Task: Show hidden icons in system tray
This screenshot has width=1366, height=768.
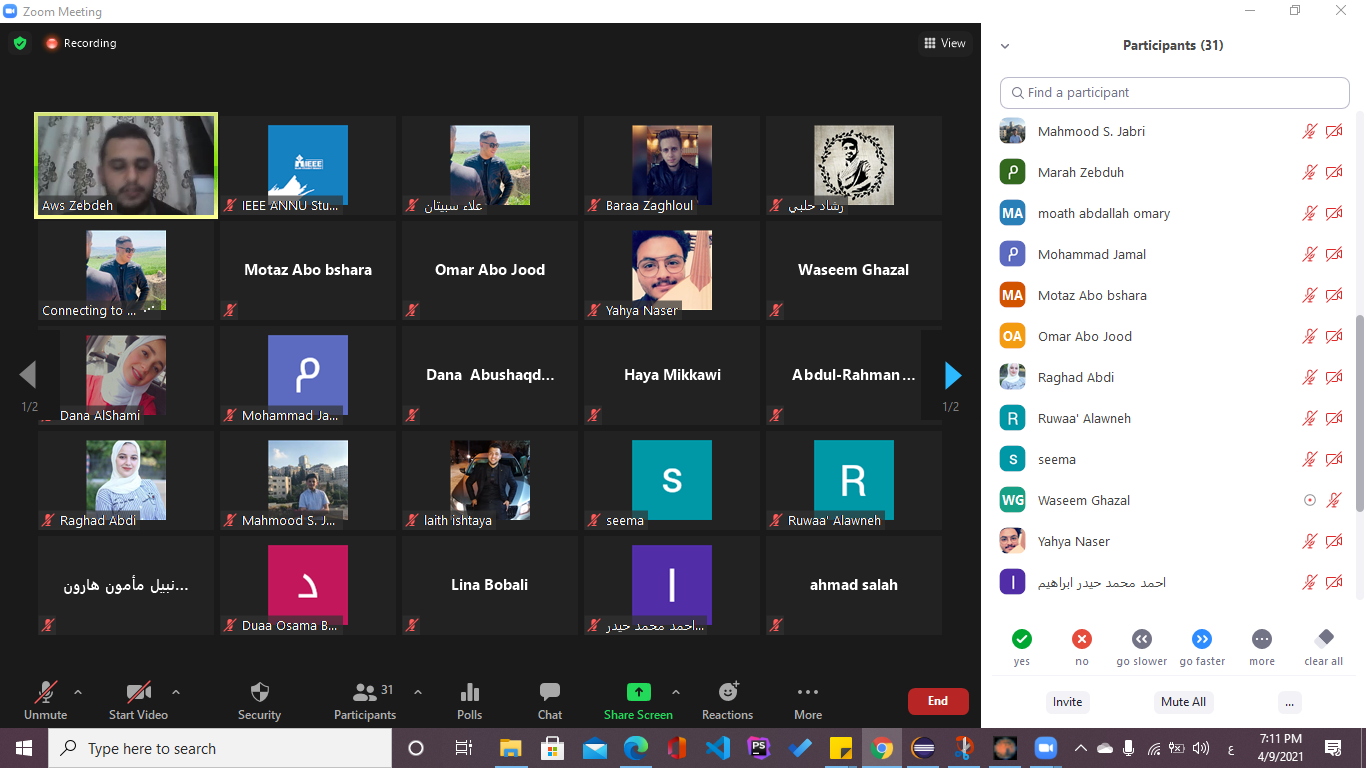Action: tap(1080, 748)
